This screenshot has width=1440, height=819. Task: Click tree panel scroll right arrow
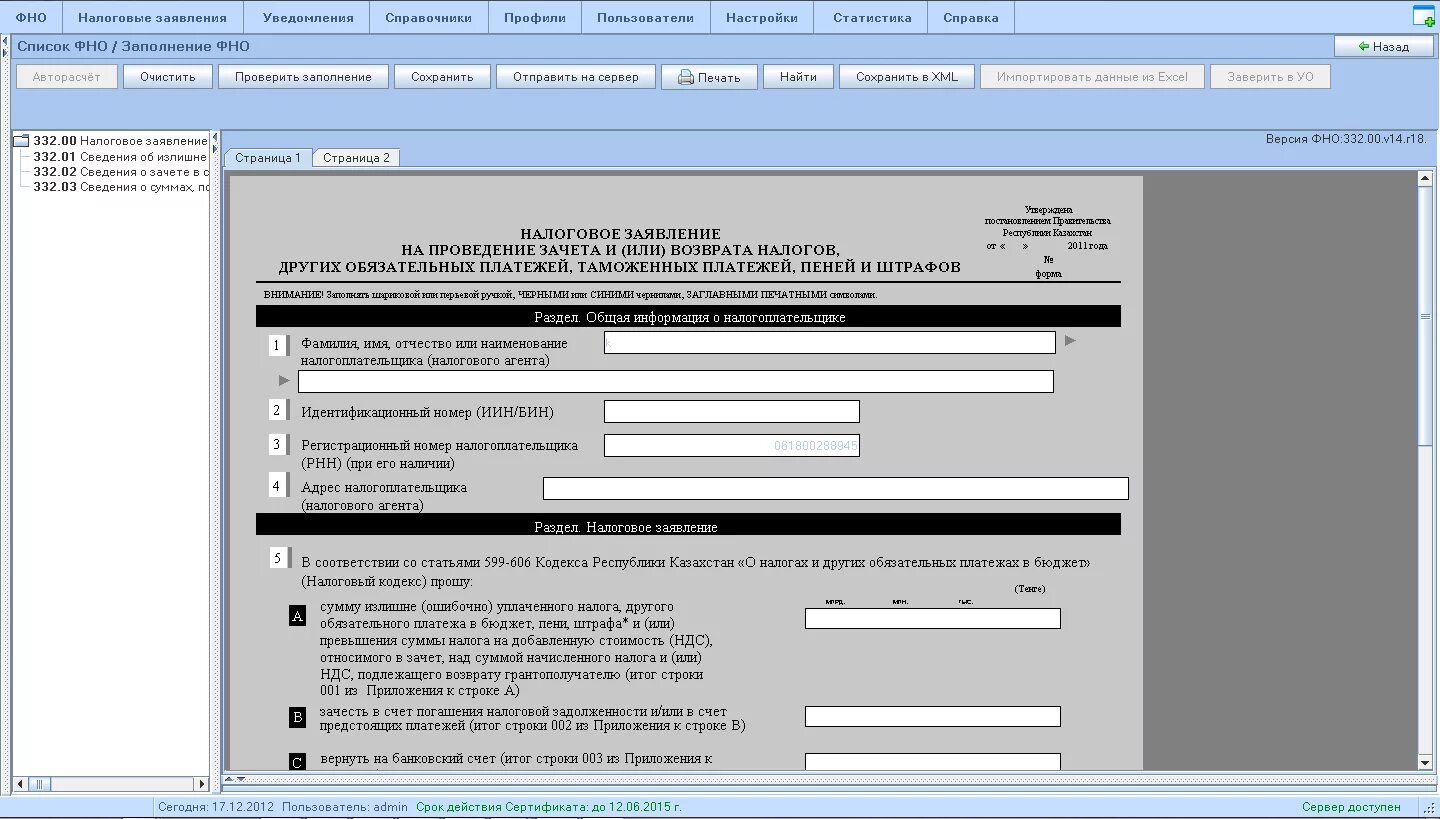pos(202,784)
